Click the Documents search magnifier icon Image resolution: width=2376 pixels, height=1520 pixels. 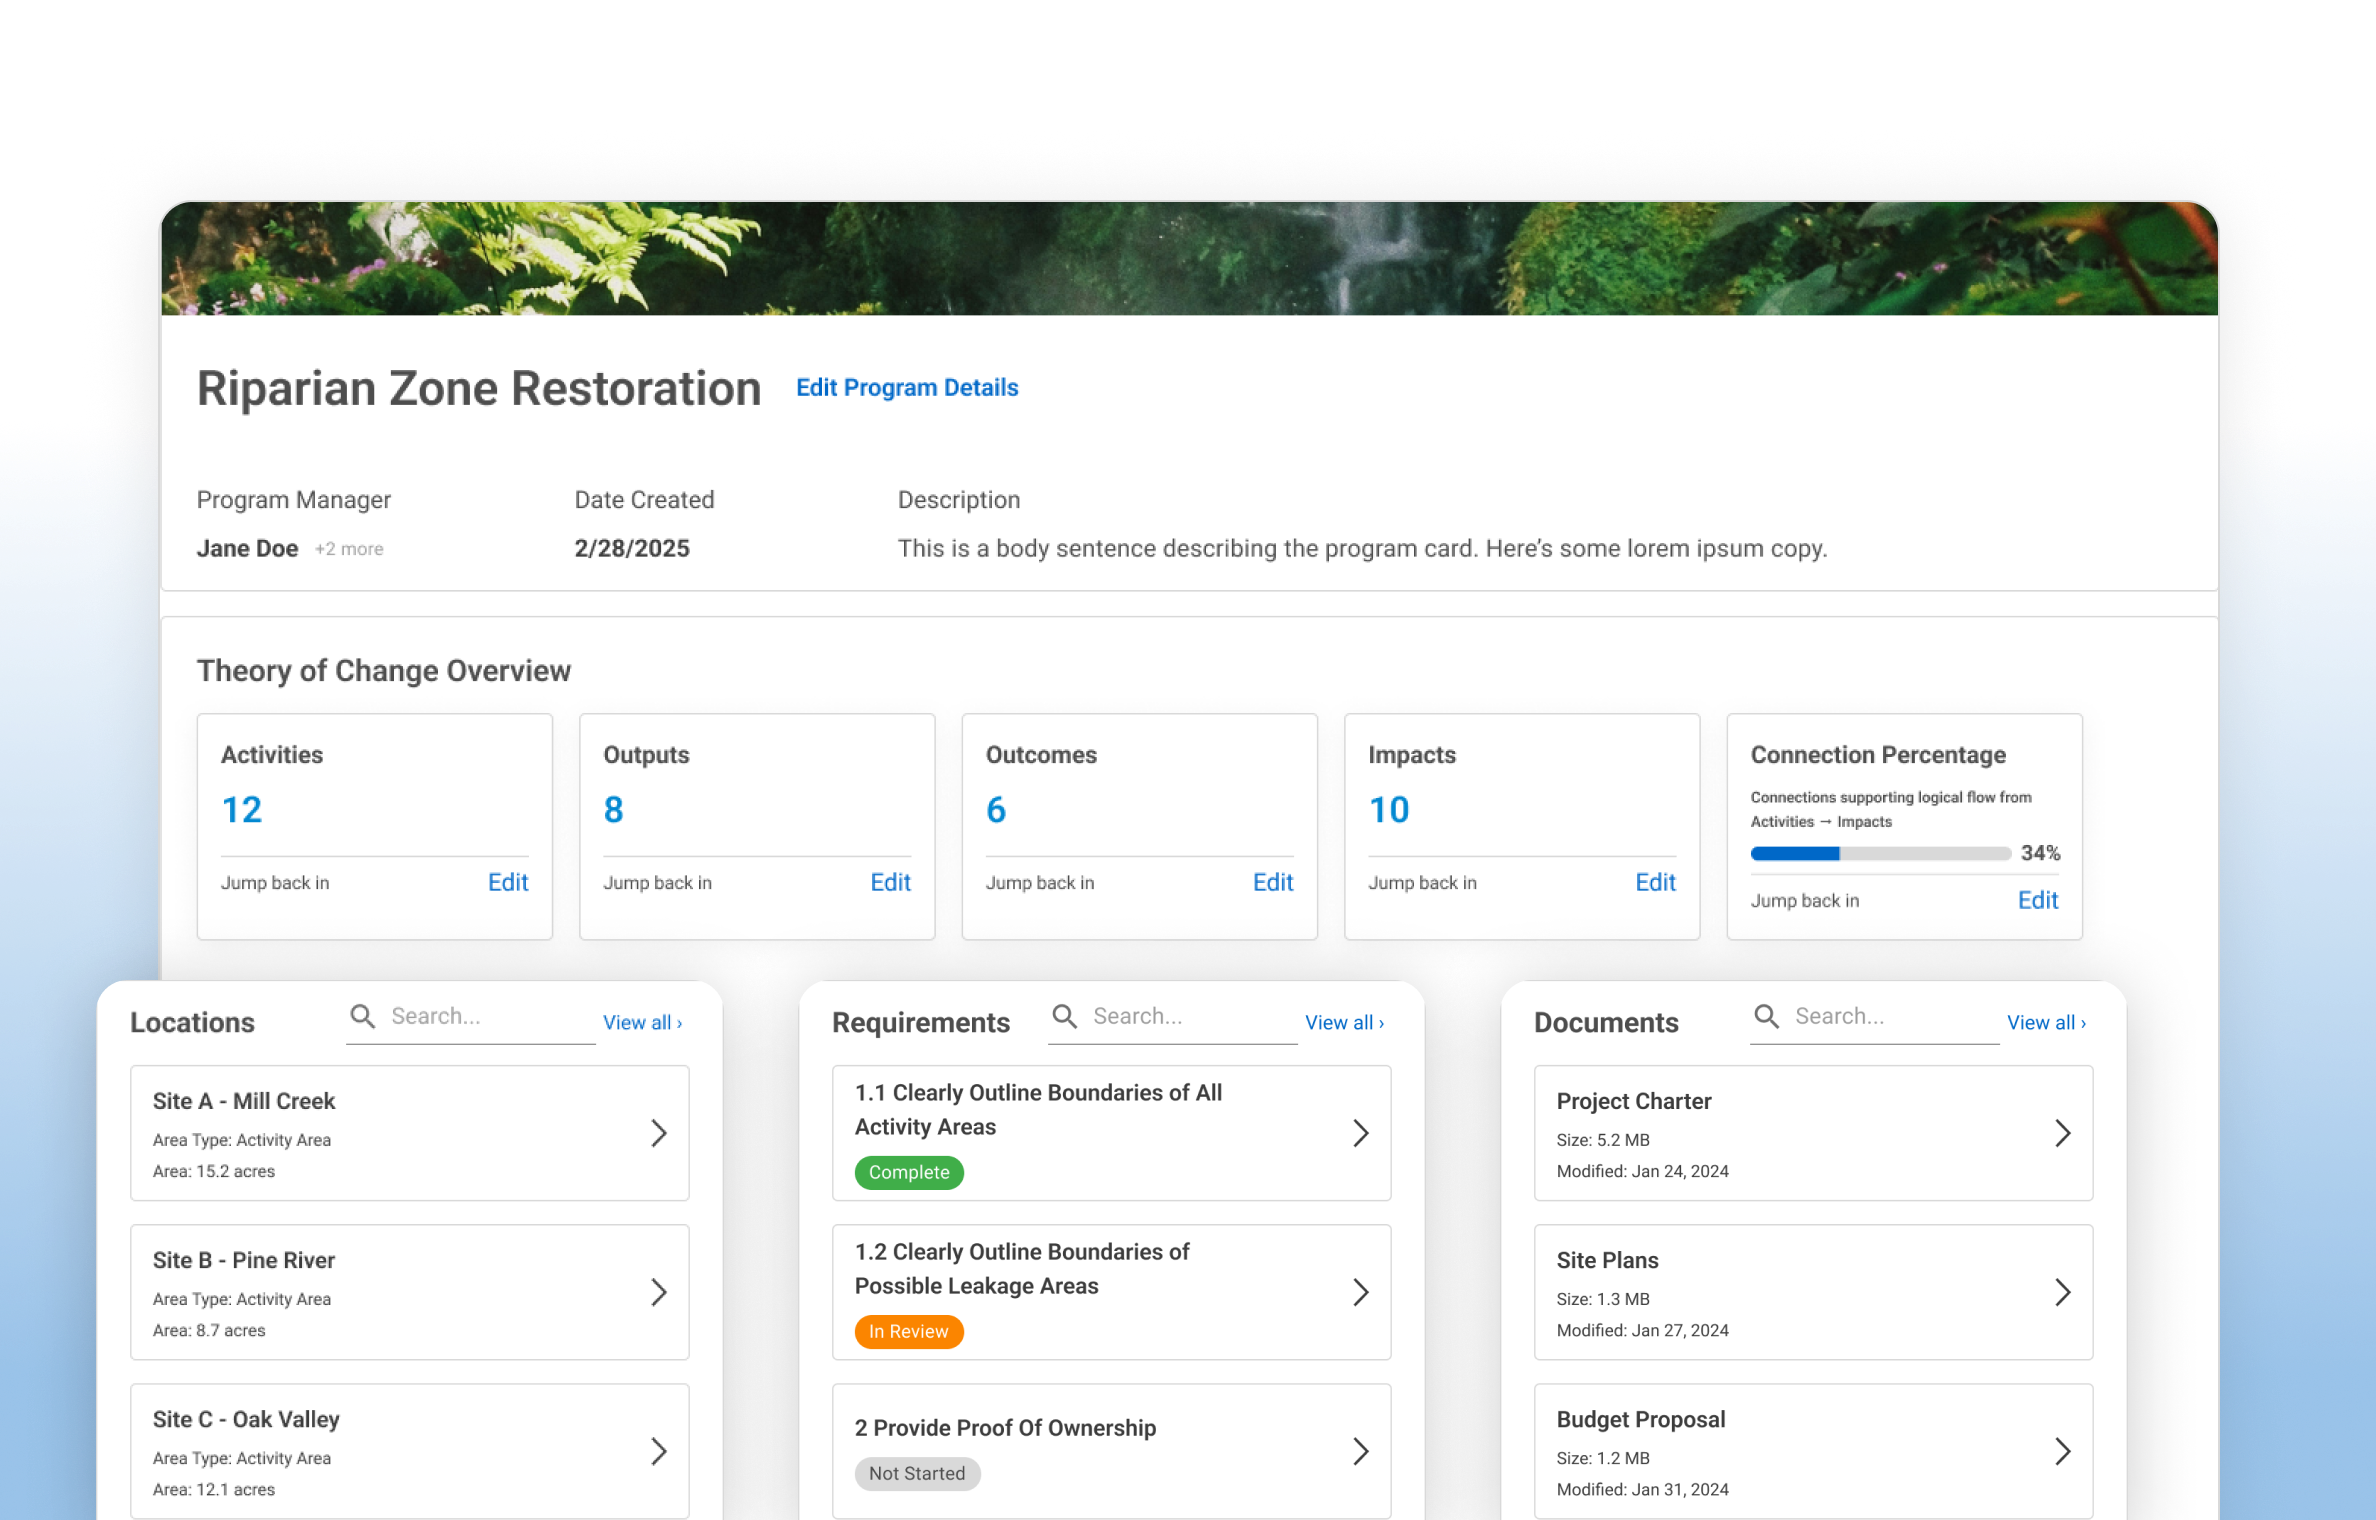1766,1016
